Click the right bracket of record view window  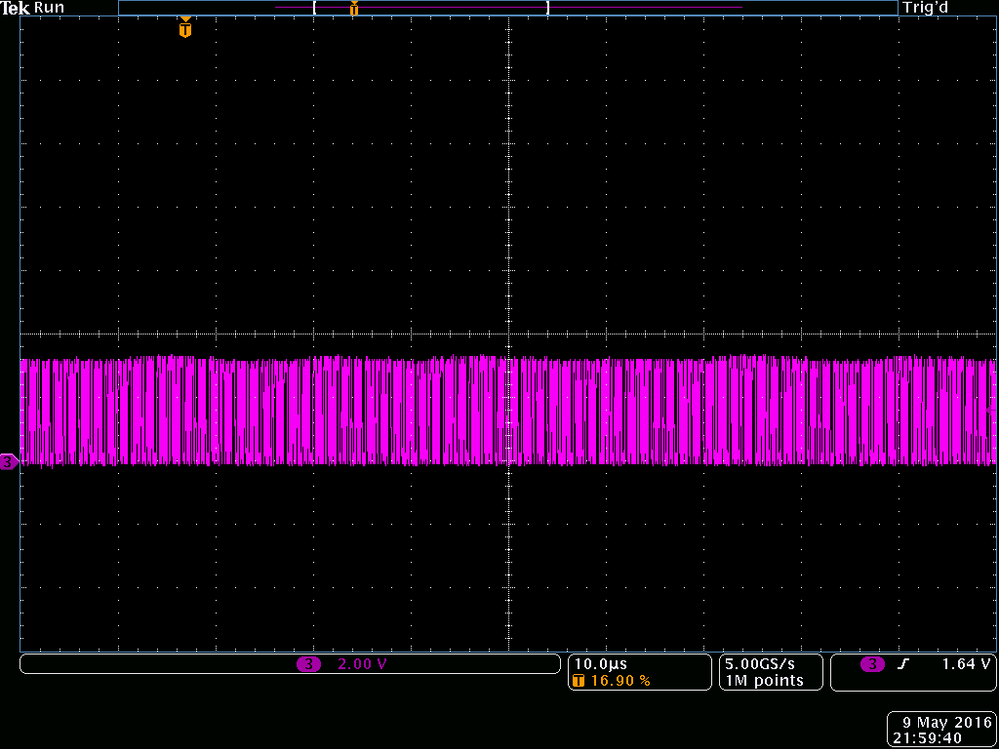[547, 8]
